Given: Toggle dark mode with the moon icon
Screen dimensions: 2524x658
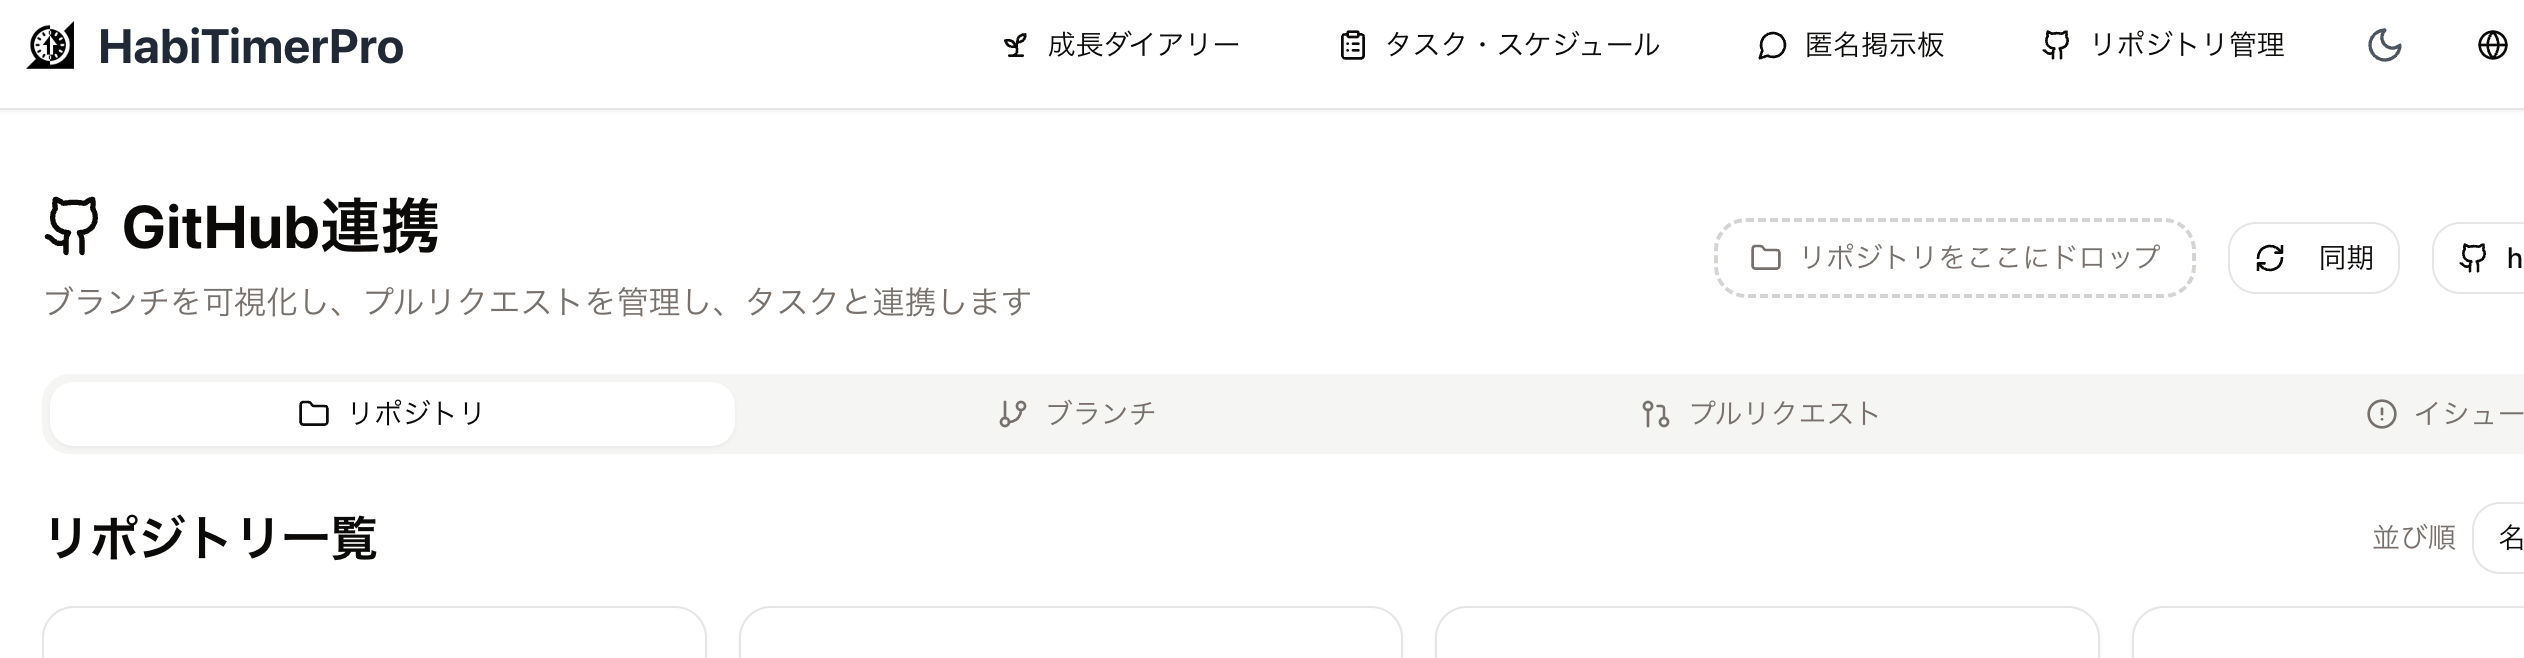Looking at the screenshot, I should click(x=2385, y=45).
